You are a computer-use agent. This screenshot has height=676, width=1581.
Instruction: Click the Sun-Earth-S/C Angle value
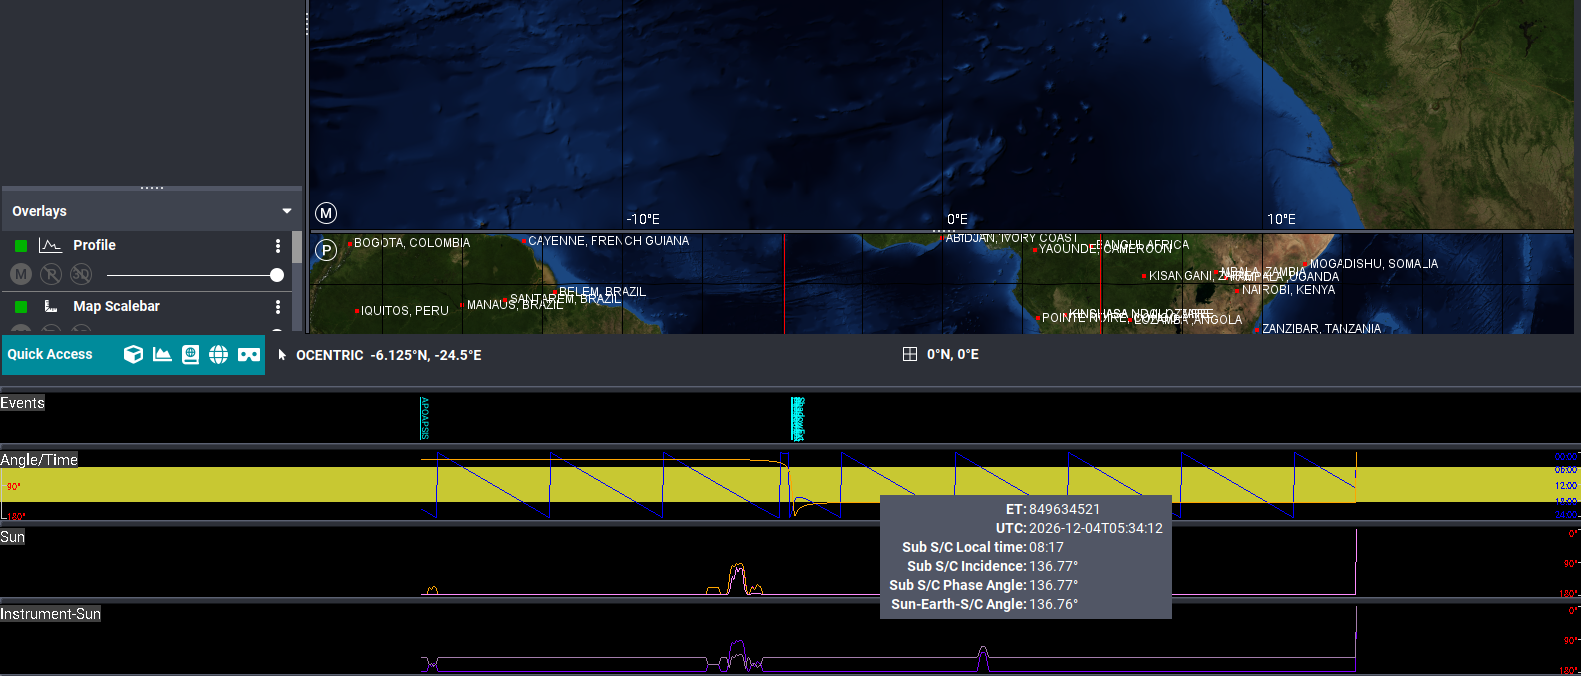pyautogui.click(x=1053, y=604)
